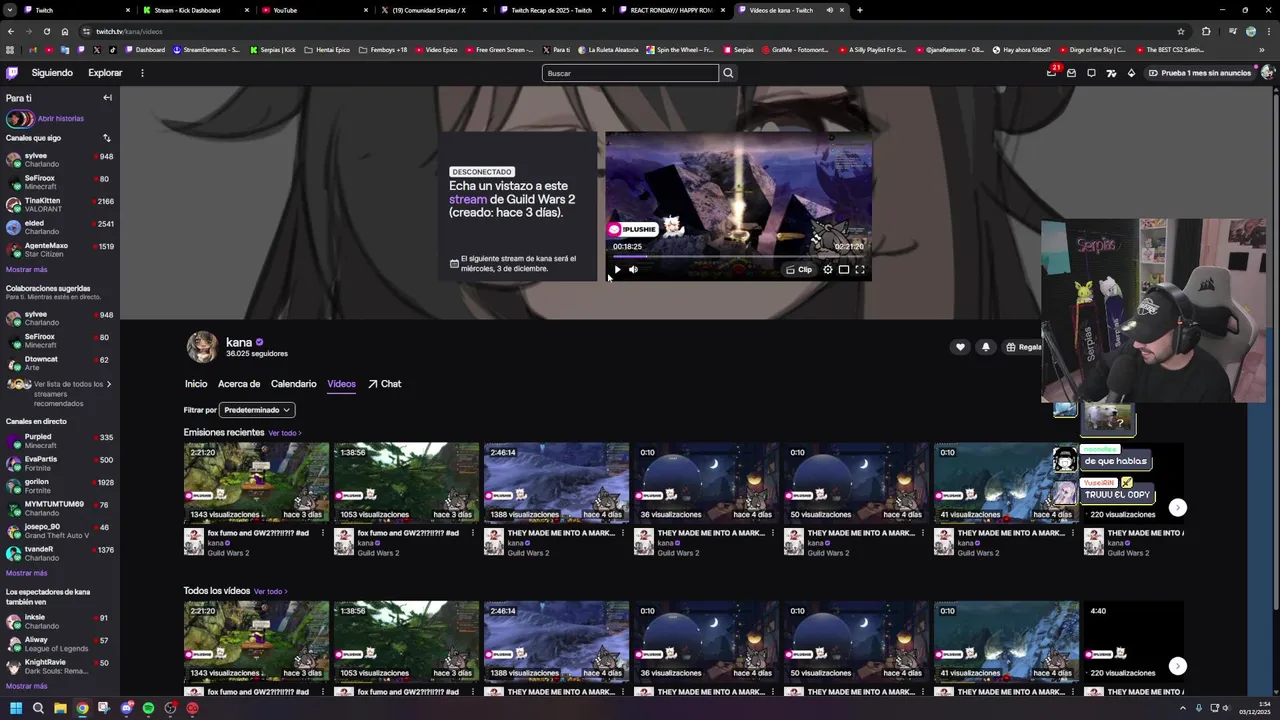Expand Mostrar más under espectadores de kana
Screen dimensions: 1280x720
click(26, 686)
